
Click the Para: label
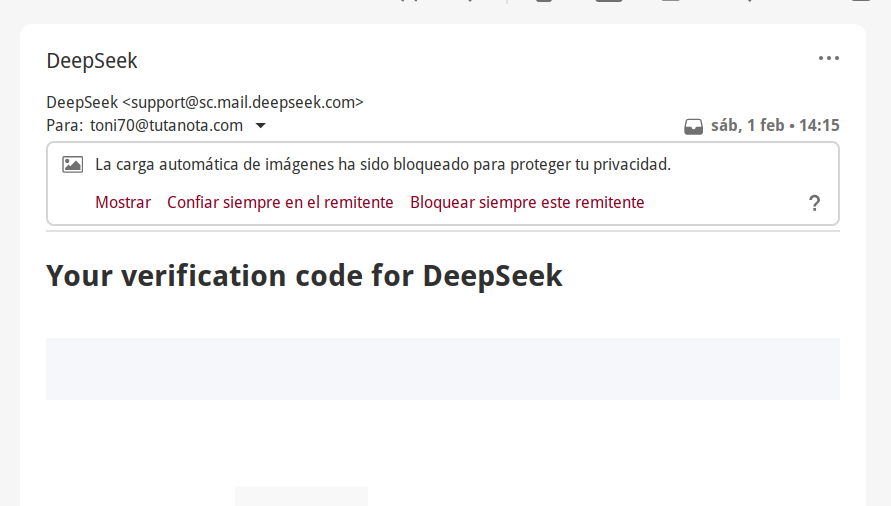(64, 125)
